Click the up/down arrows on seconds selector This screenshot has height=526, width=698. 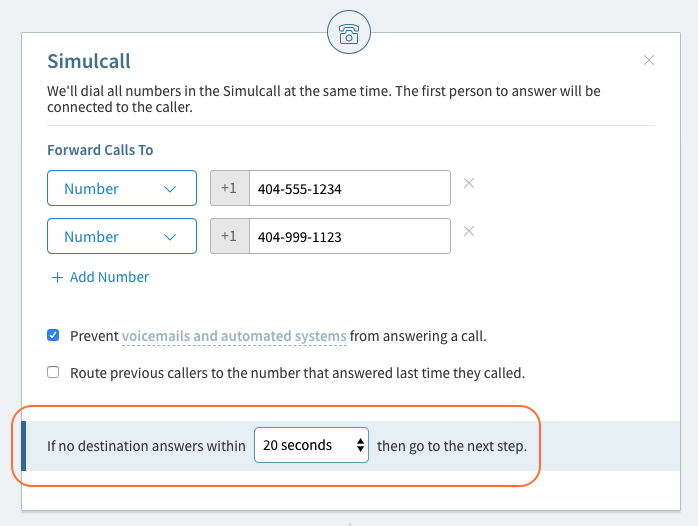point(360,445)
